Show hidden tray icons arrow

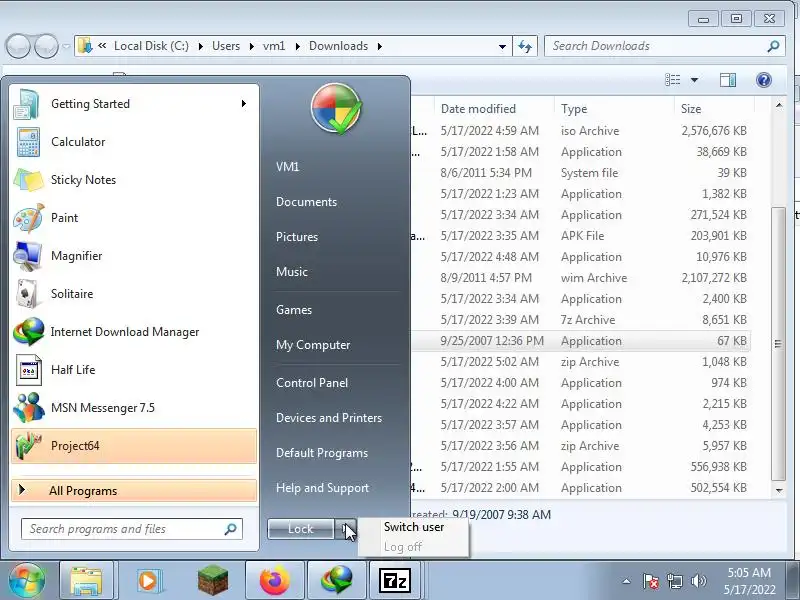(x=627, y=581)
